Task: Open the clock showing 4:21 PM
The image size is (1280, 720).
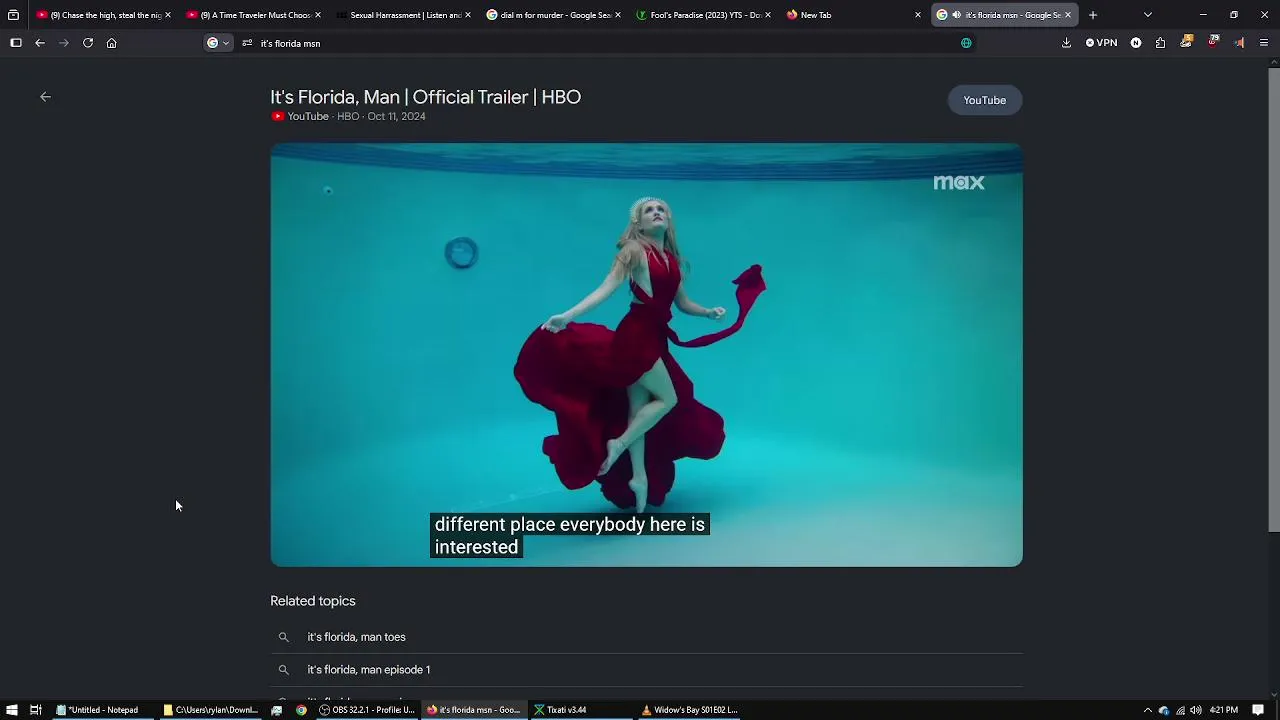Action: coord(1224,710)
